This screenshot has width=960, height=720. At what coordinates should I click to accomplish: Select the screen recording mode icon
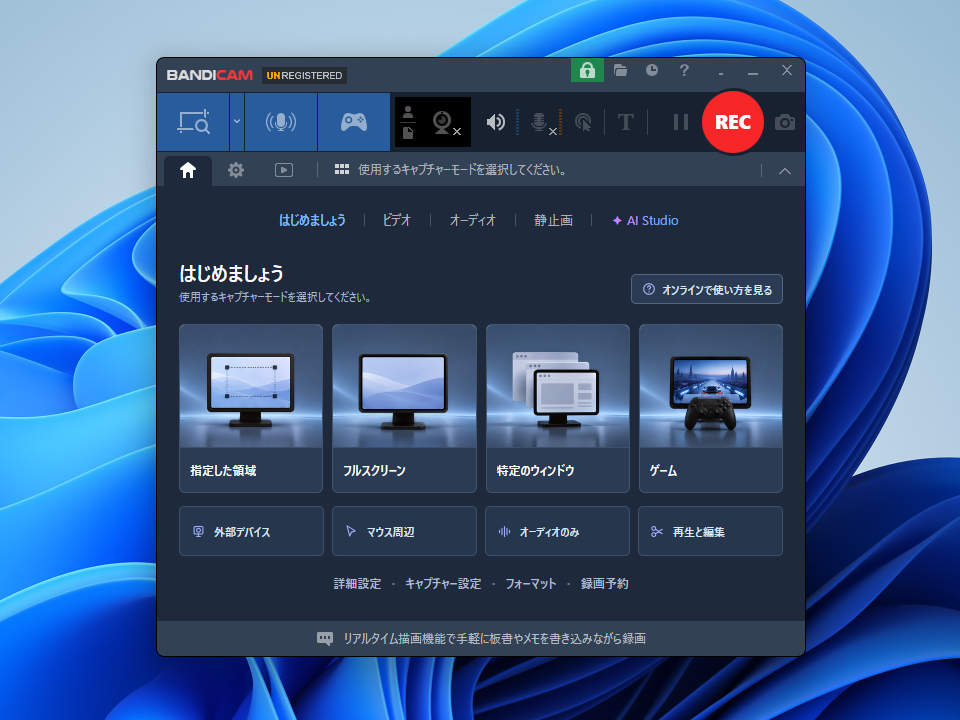pos(193,122)
